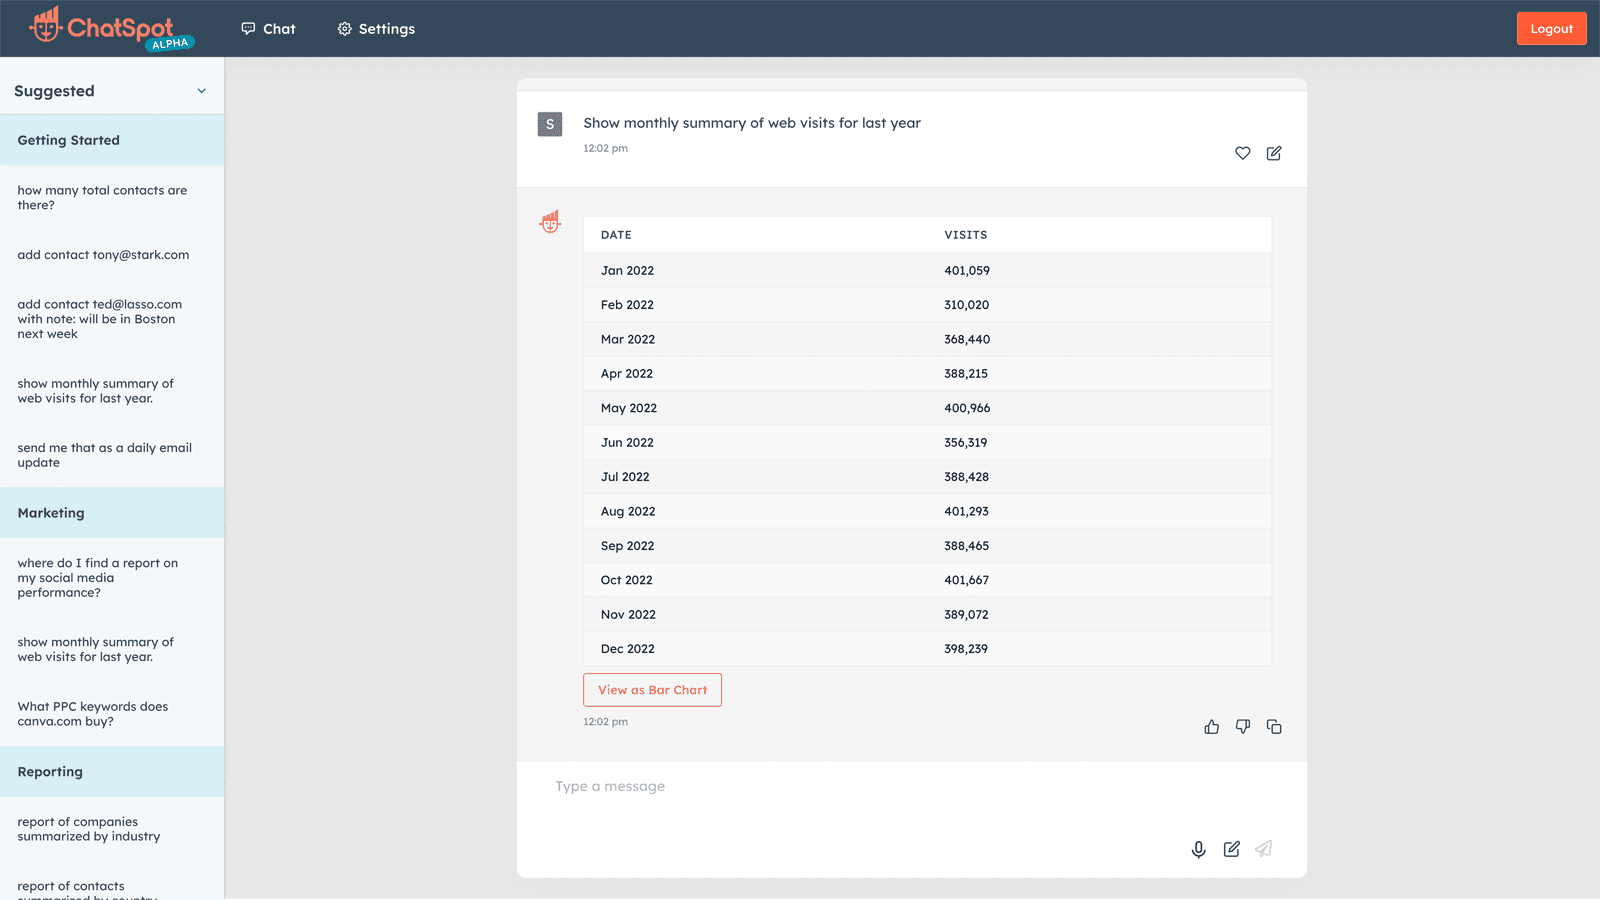This screenshot has width=1600, height=900.
Task: Open the Settings tab
Action: tap(376, 29)
